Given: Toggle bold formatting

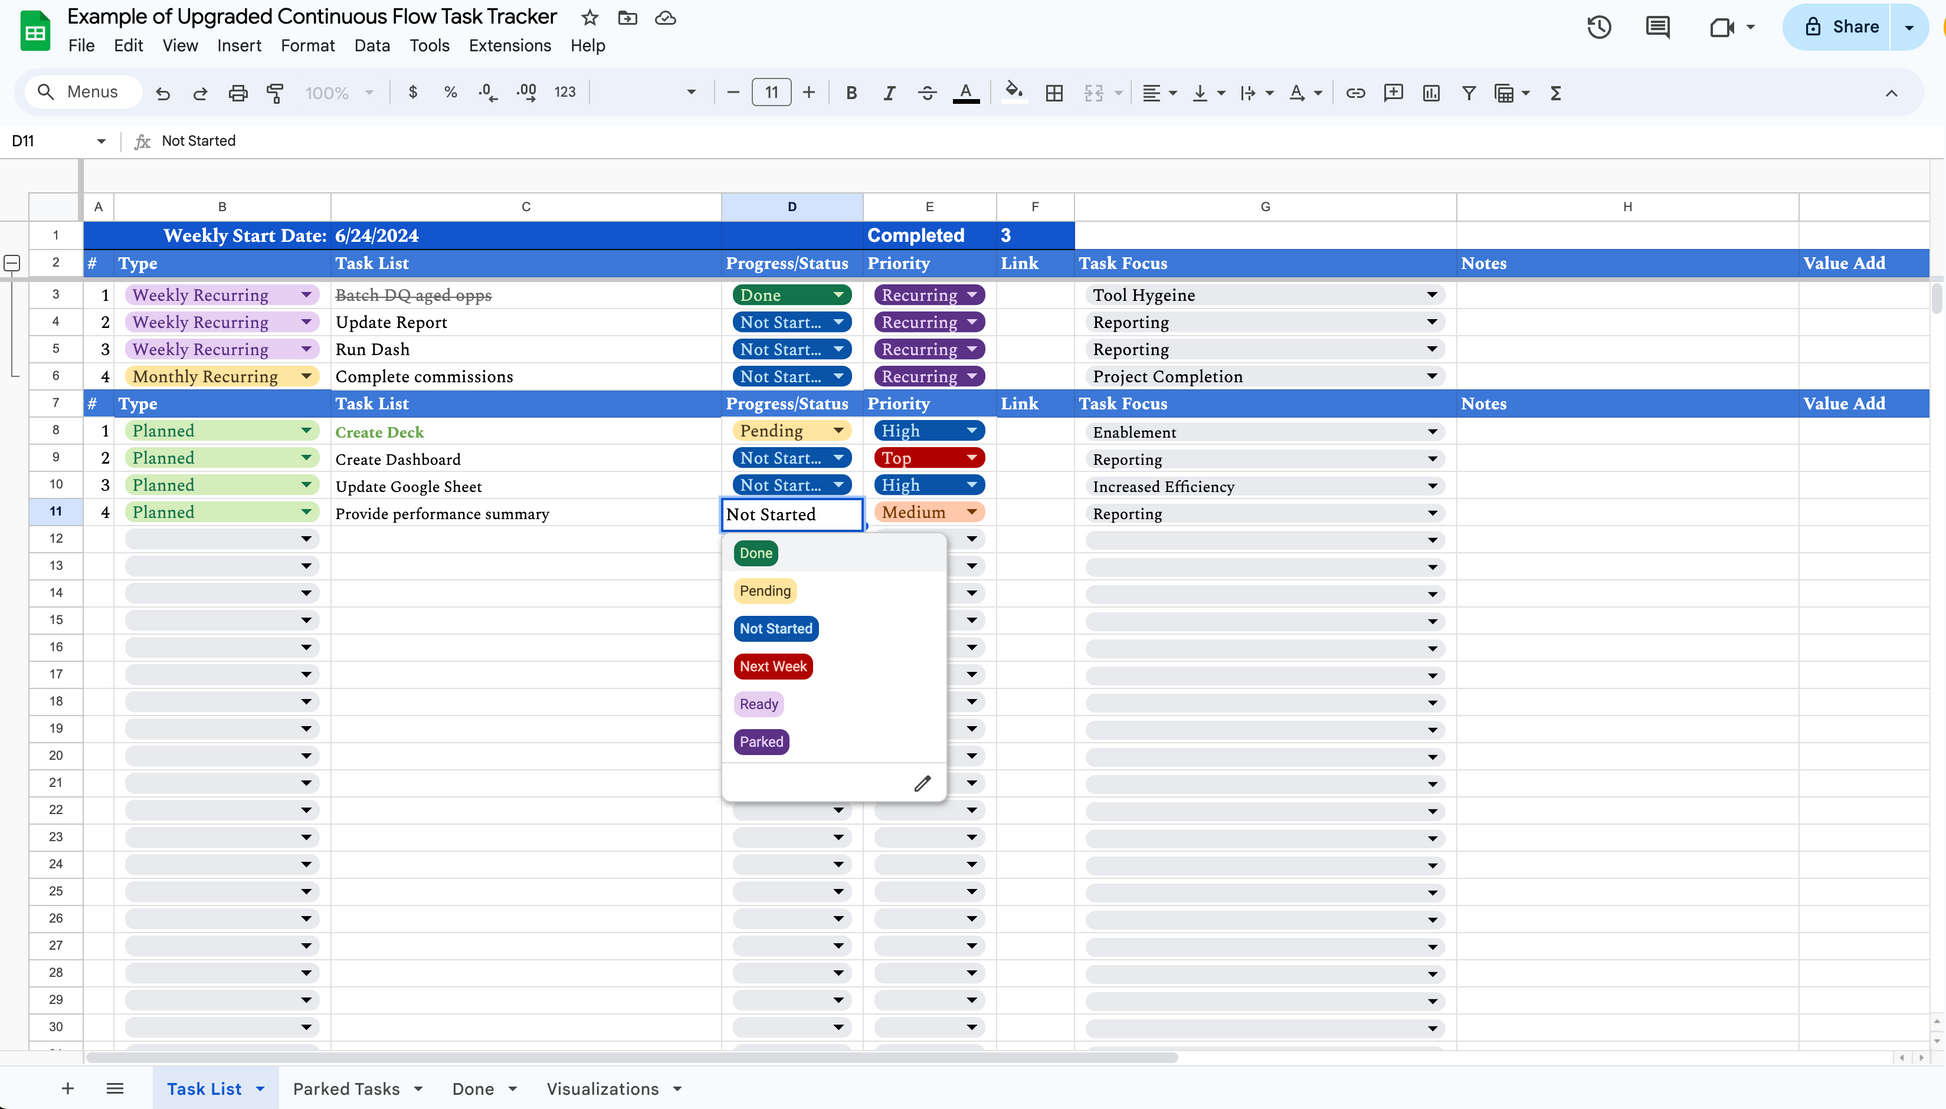Looking at the screenshot, I should [851, 93].
